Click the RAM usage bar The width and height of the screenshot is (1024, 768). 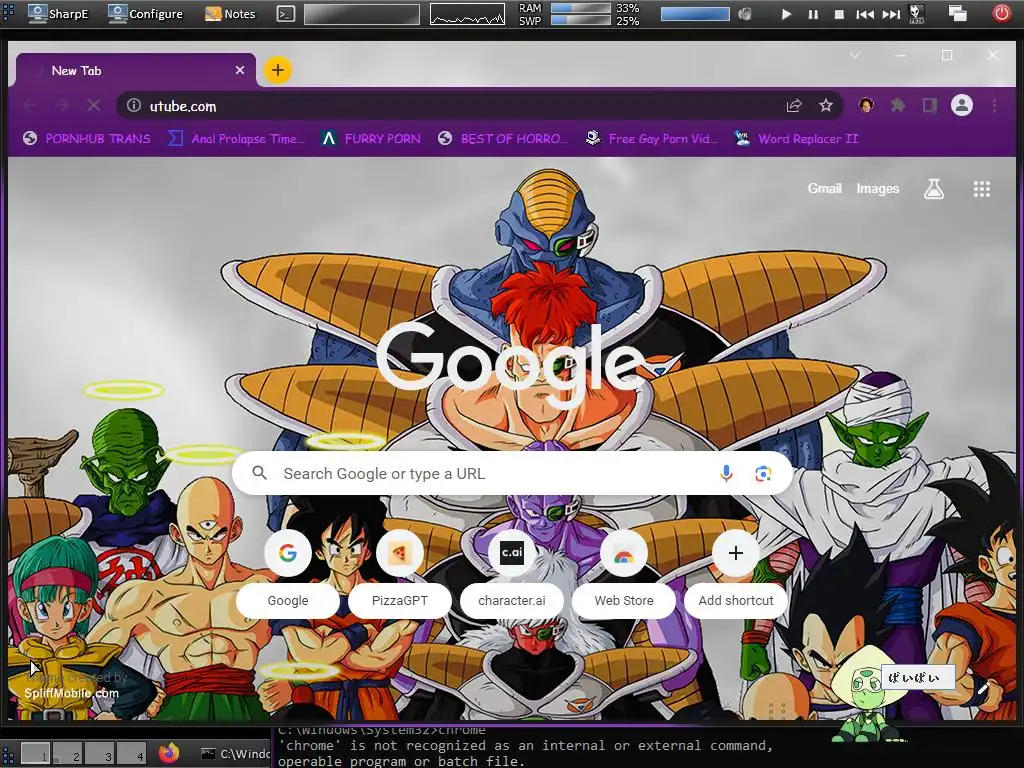coord(581,8)
